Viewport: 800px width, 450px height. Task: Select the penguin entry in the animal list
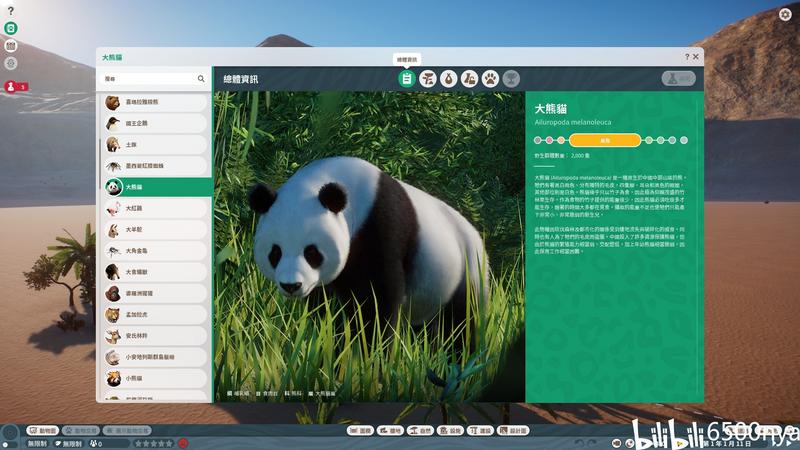click(156, 123)
